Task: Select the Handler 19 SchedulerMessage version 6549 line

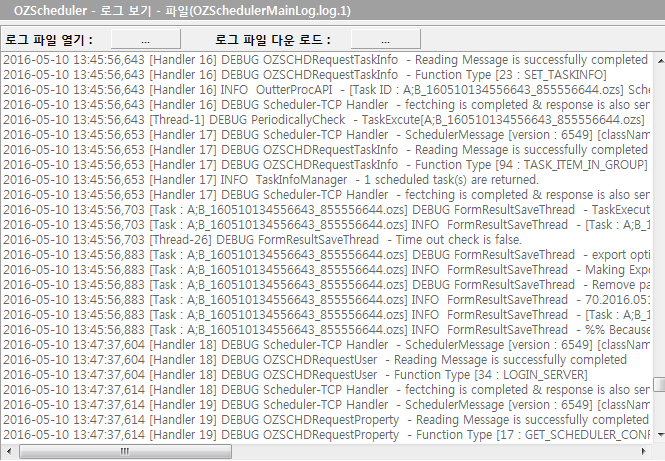Action: click(x=327, y=405)
